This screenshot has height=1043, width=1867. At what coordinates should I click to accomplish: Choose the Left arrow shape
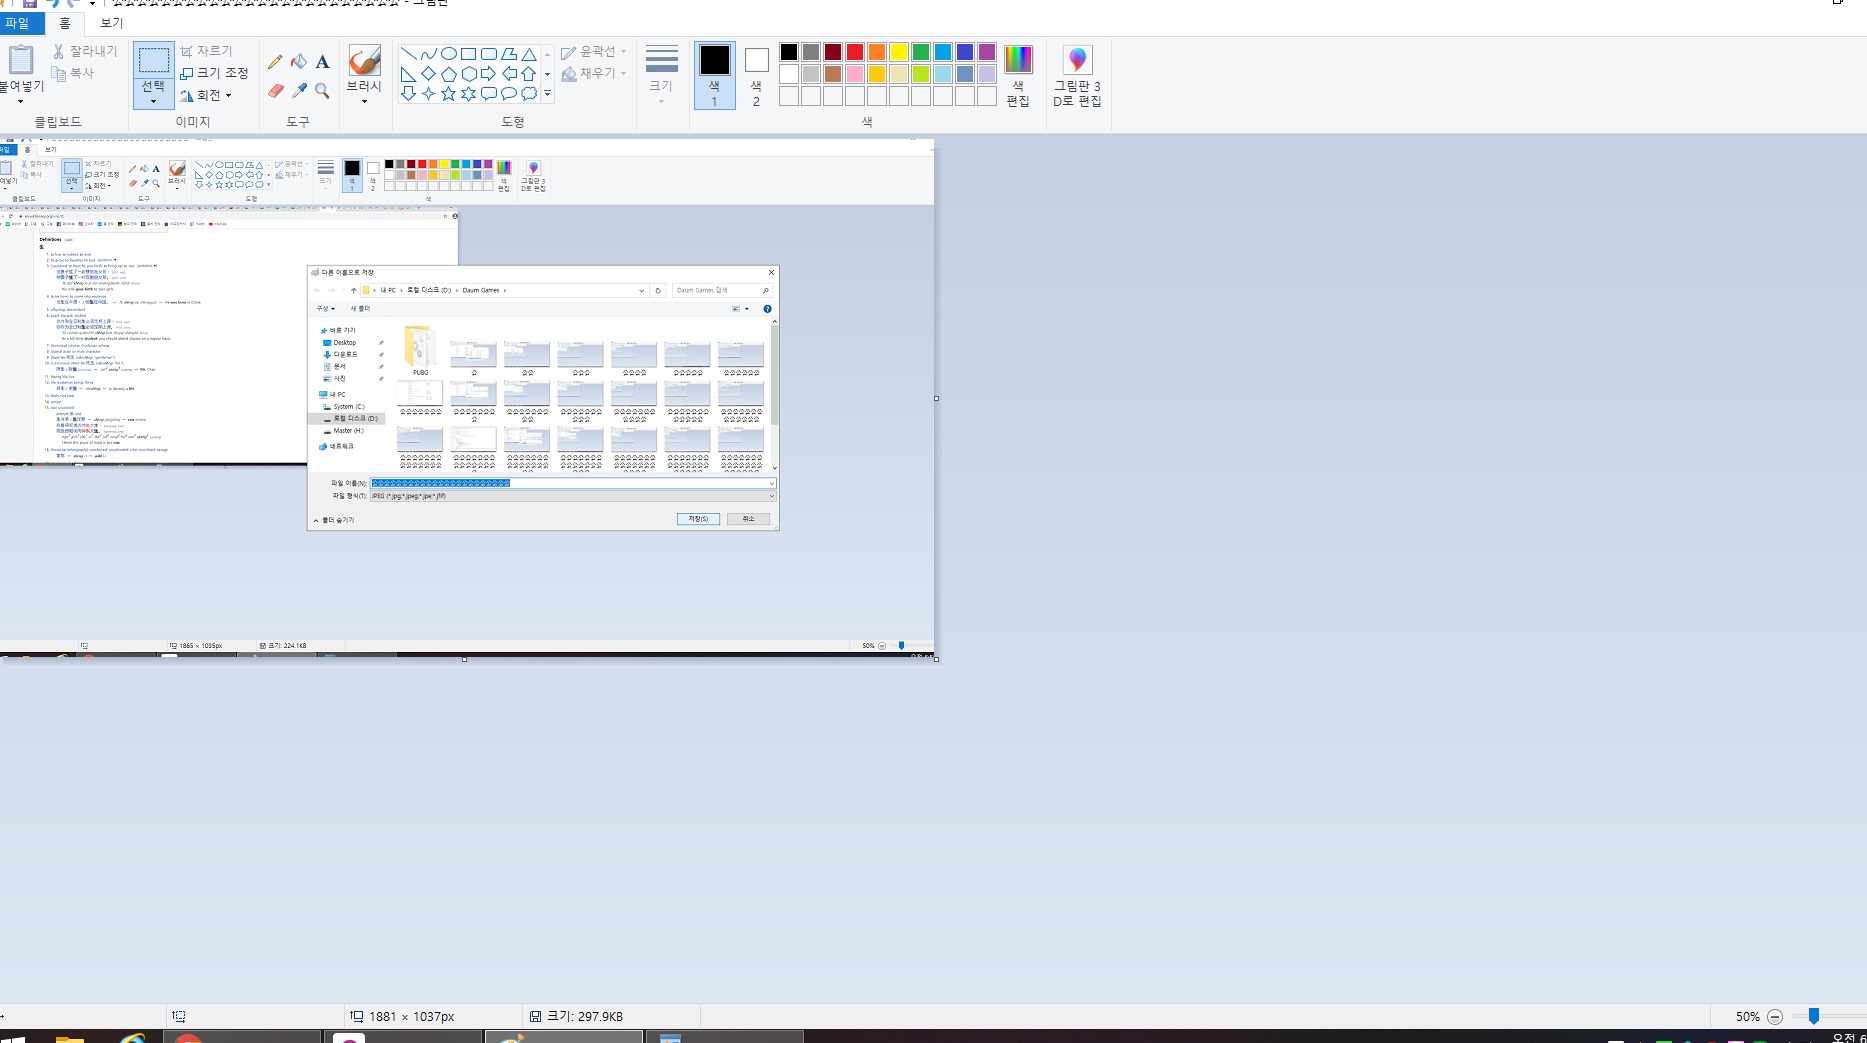508,74
